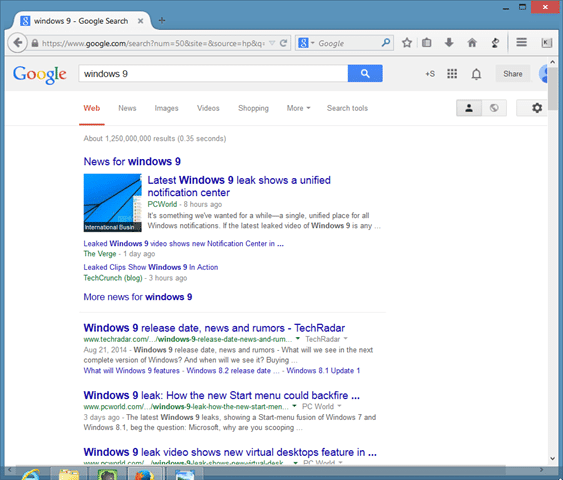Open Internet Explorer from the taskbar
The image size is (563, 480).
[x=31, y=475]
